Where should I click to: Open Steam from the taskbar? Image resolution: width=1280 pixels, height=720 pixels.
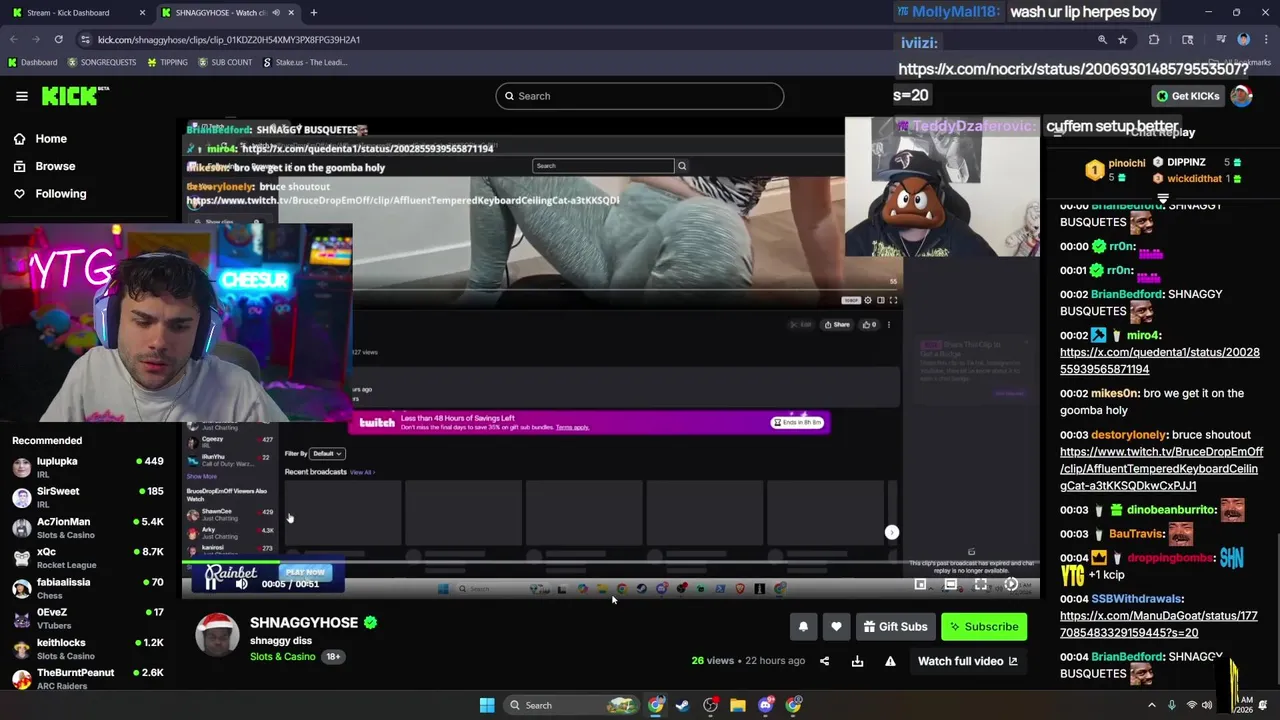(682, 705)
